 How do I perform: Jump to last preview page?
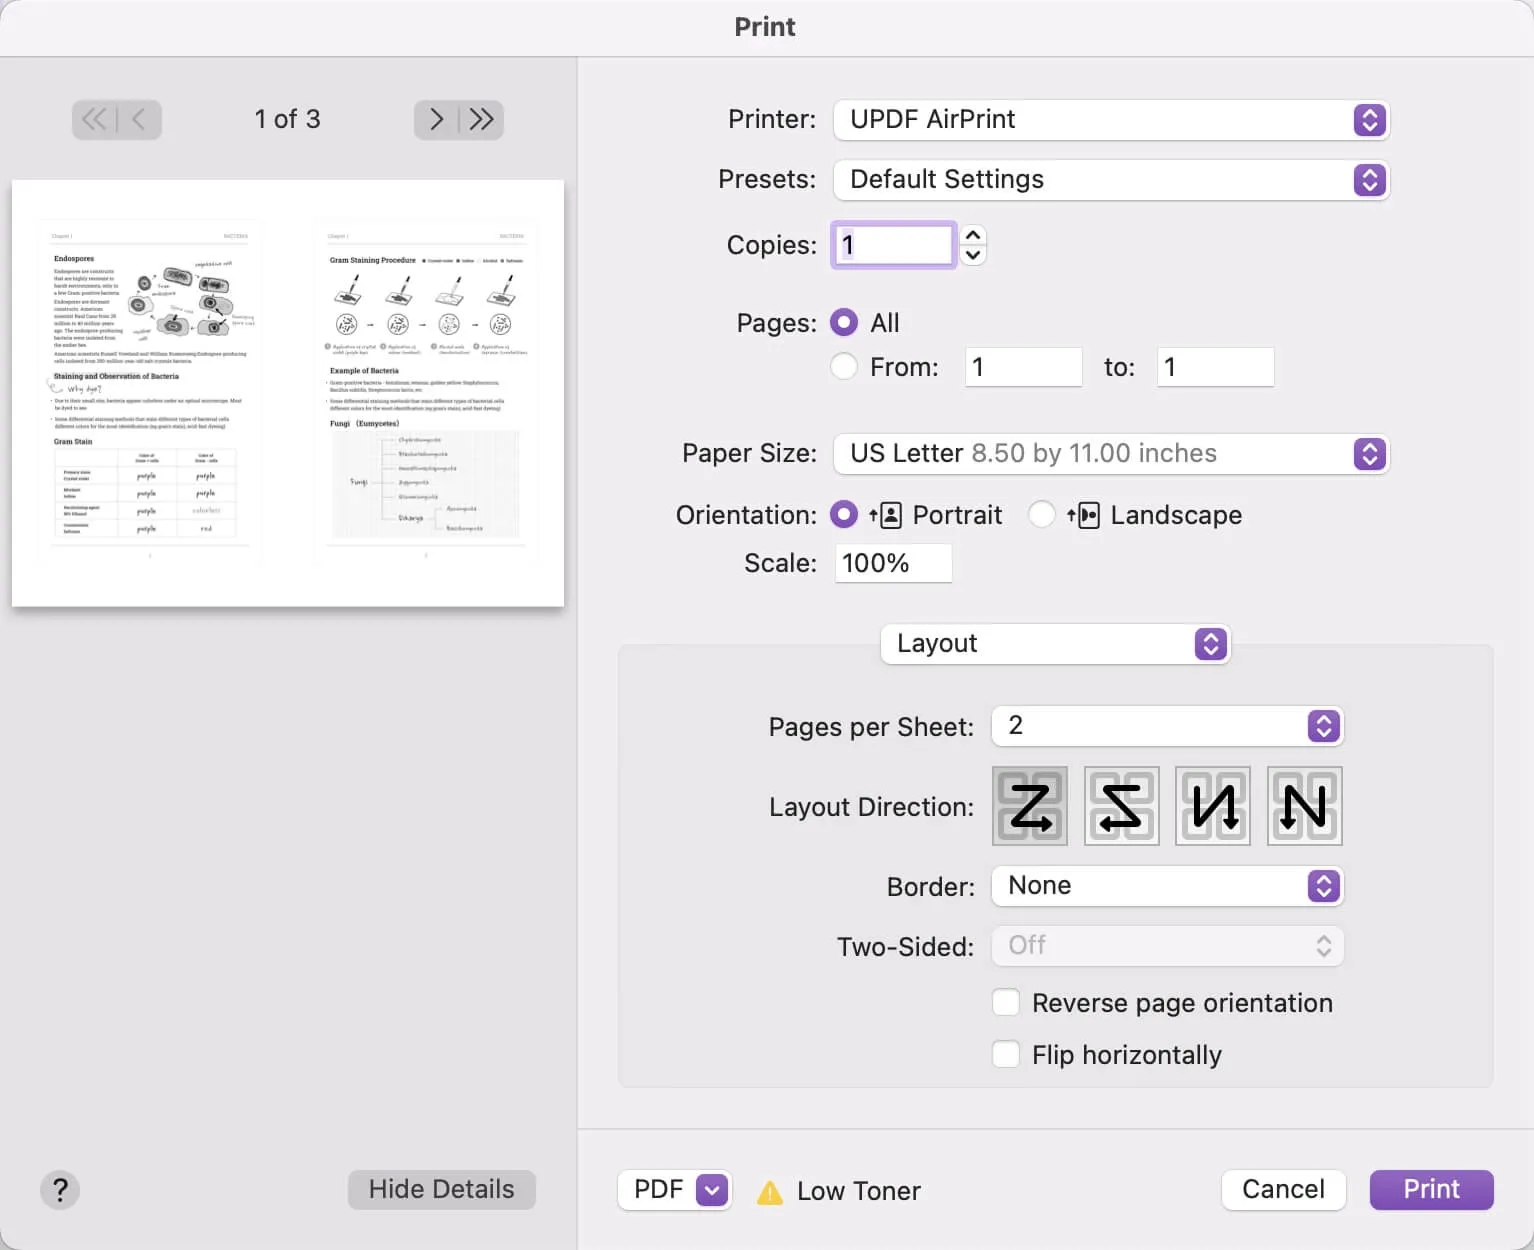tap(482, 120)
